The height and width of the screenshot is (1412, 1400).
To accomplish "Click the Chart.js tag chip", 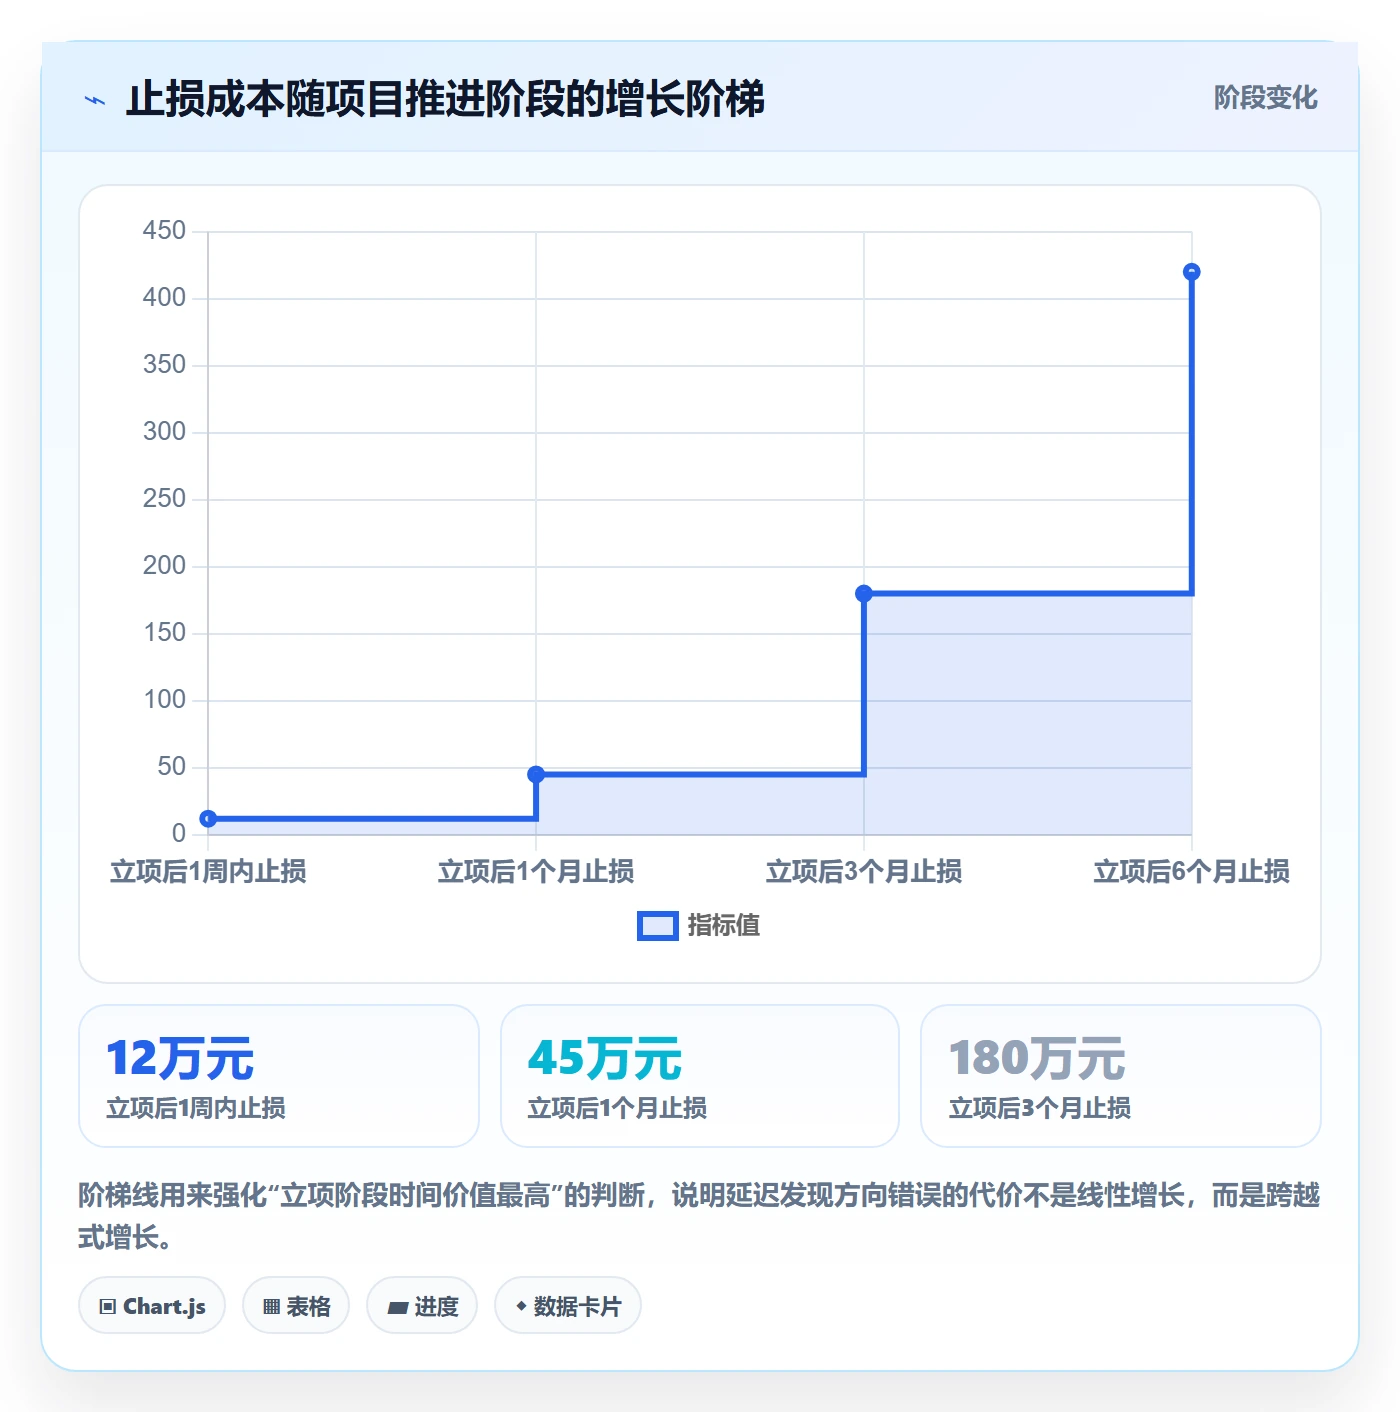I will (152, 1305).
